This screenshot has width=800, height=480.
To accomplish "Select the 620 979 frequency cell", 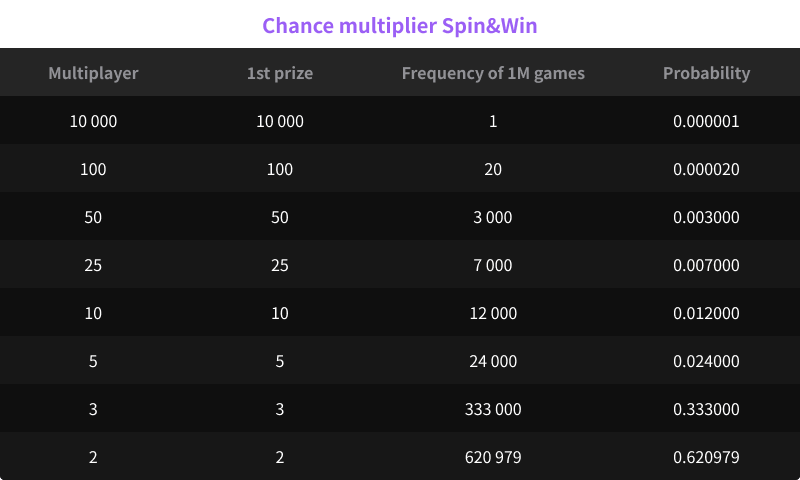I will 493,457.
